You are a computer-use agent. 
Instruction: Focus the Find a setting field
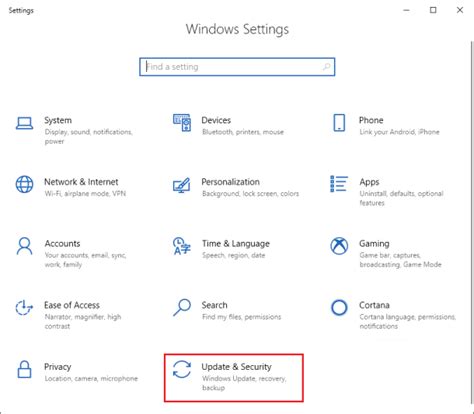237,67
